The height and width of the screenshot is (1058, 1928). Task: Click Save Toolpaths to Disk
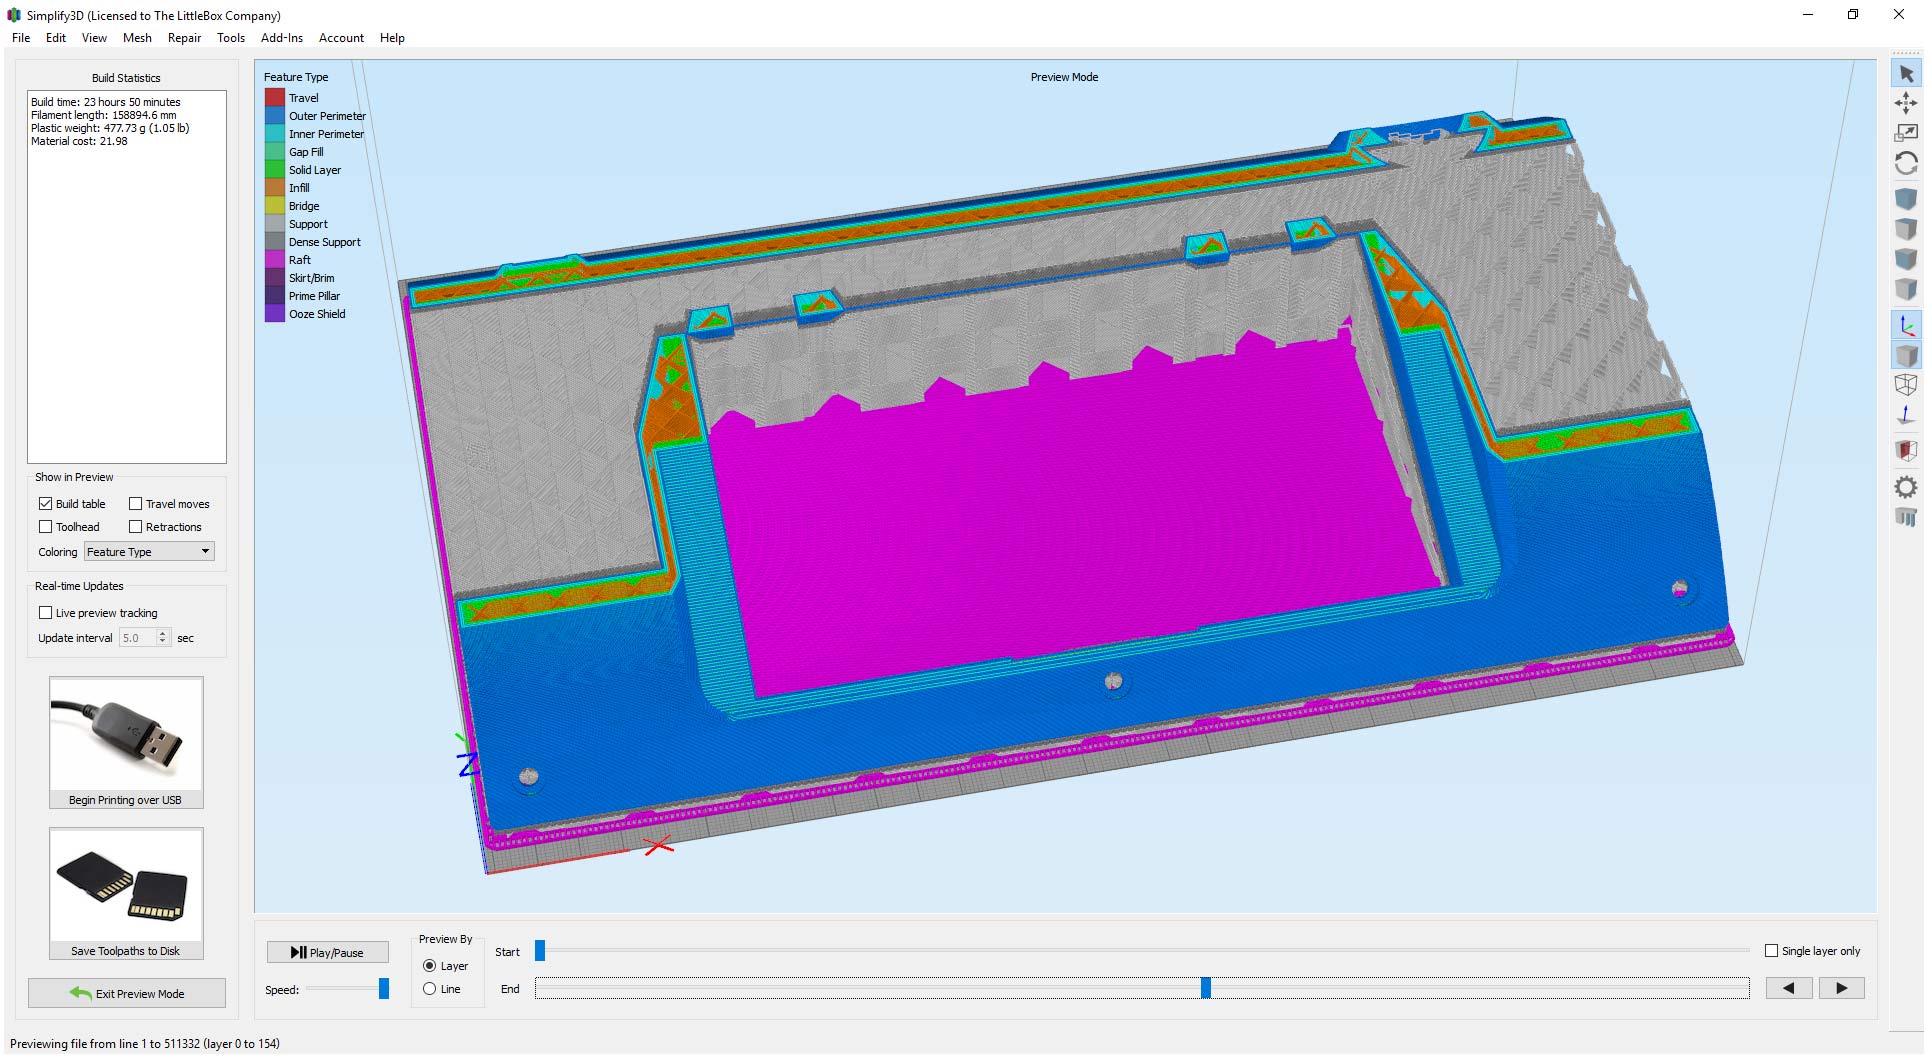126,951
